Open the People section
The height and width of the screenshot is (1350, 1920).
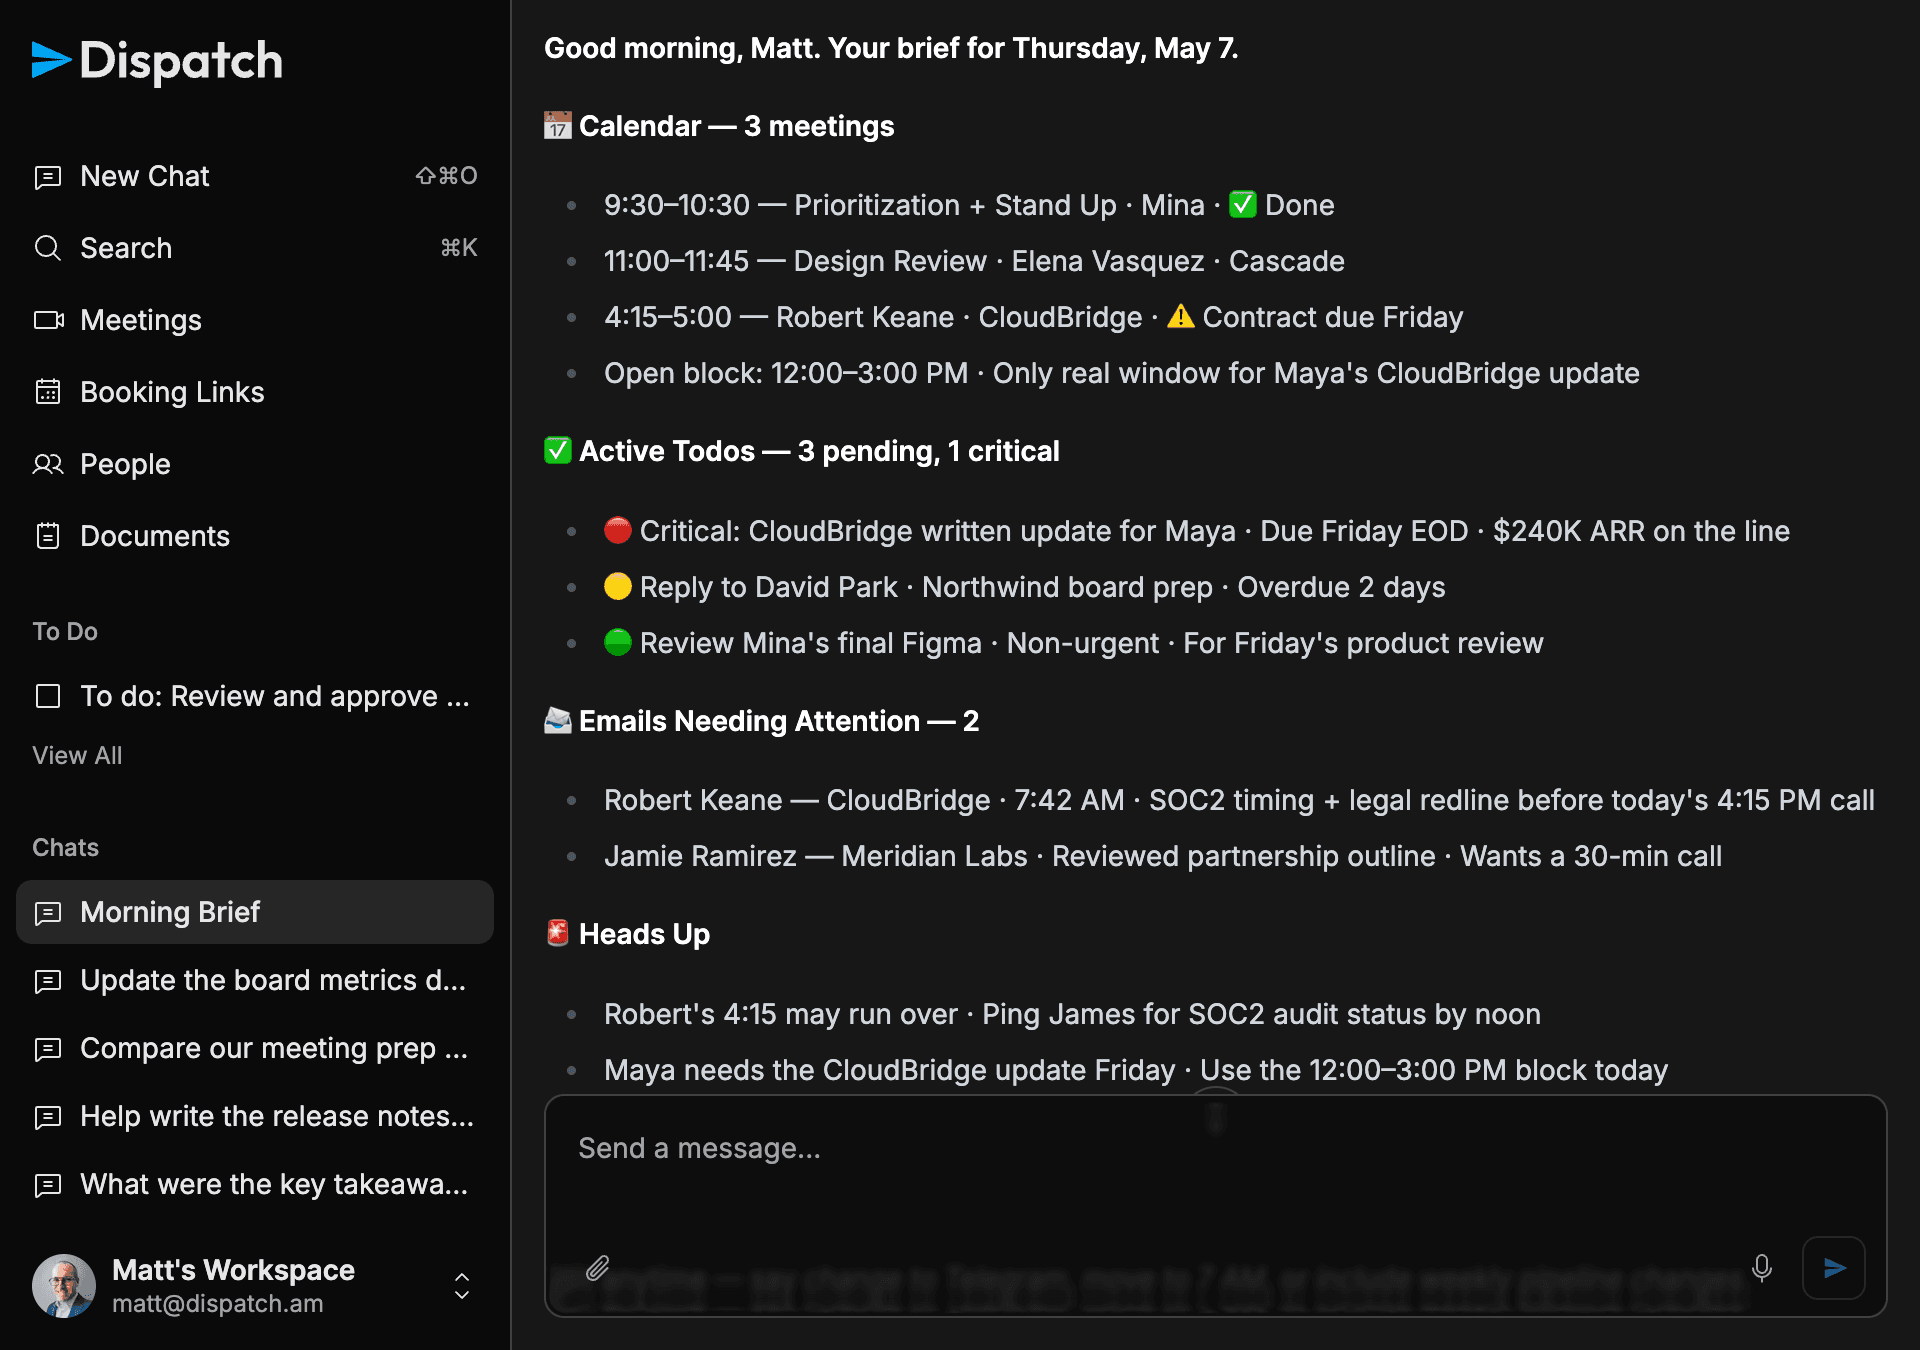(x=255, y=464)
